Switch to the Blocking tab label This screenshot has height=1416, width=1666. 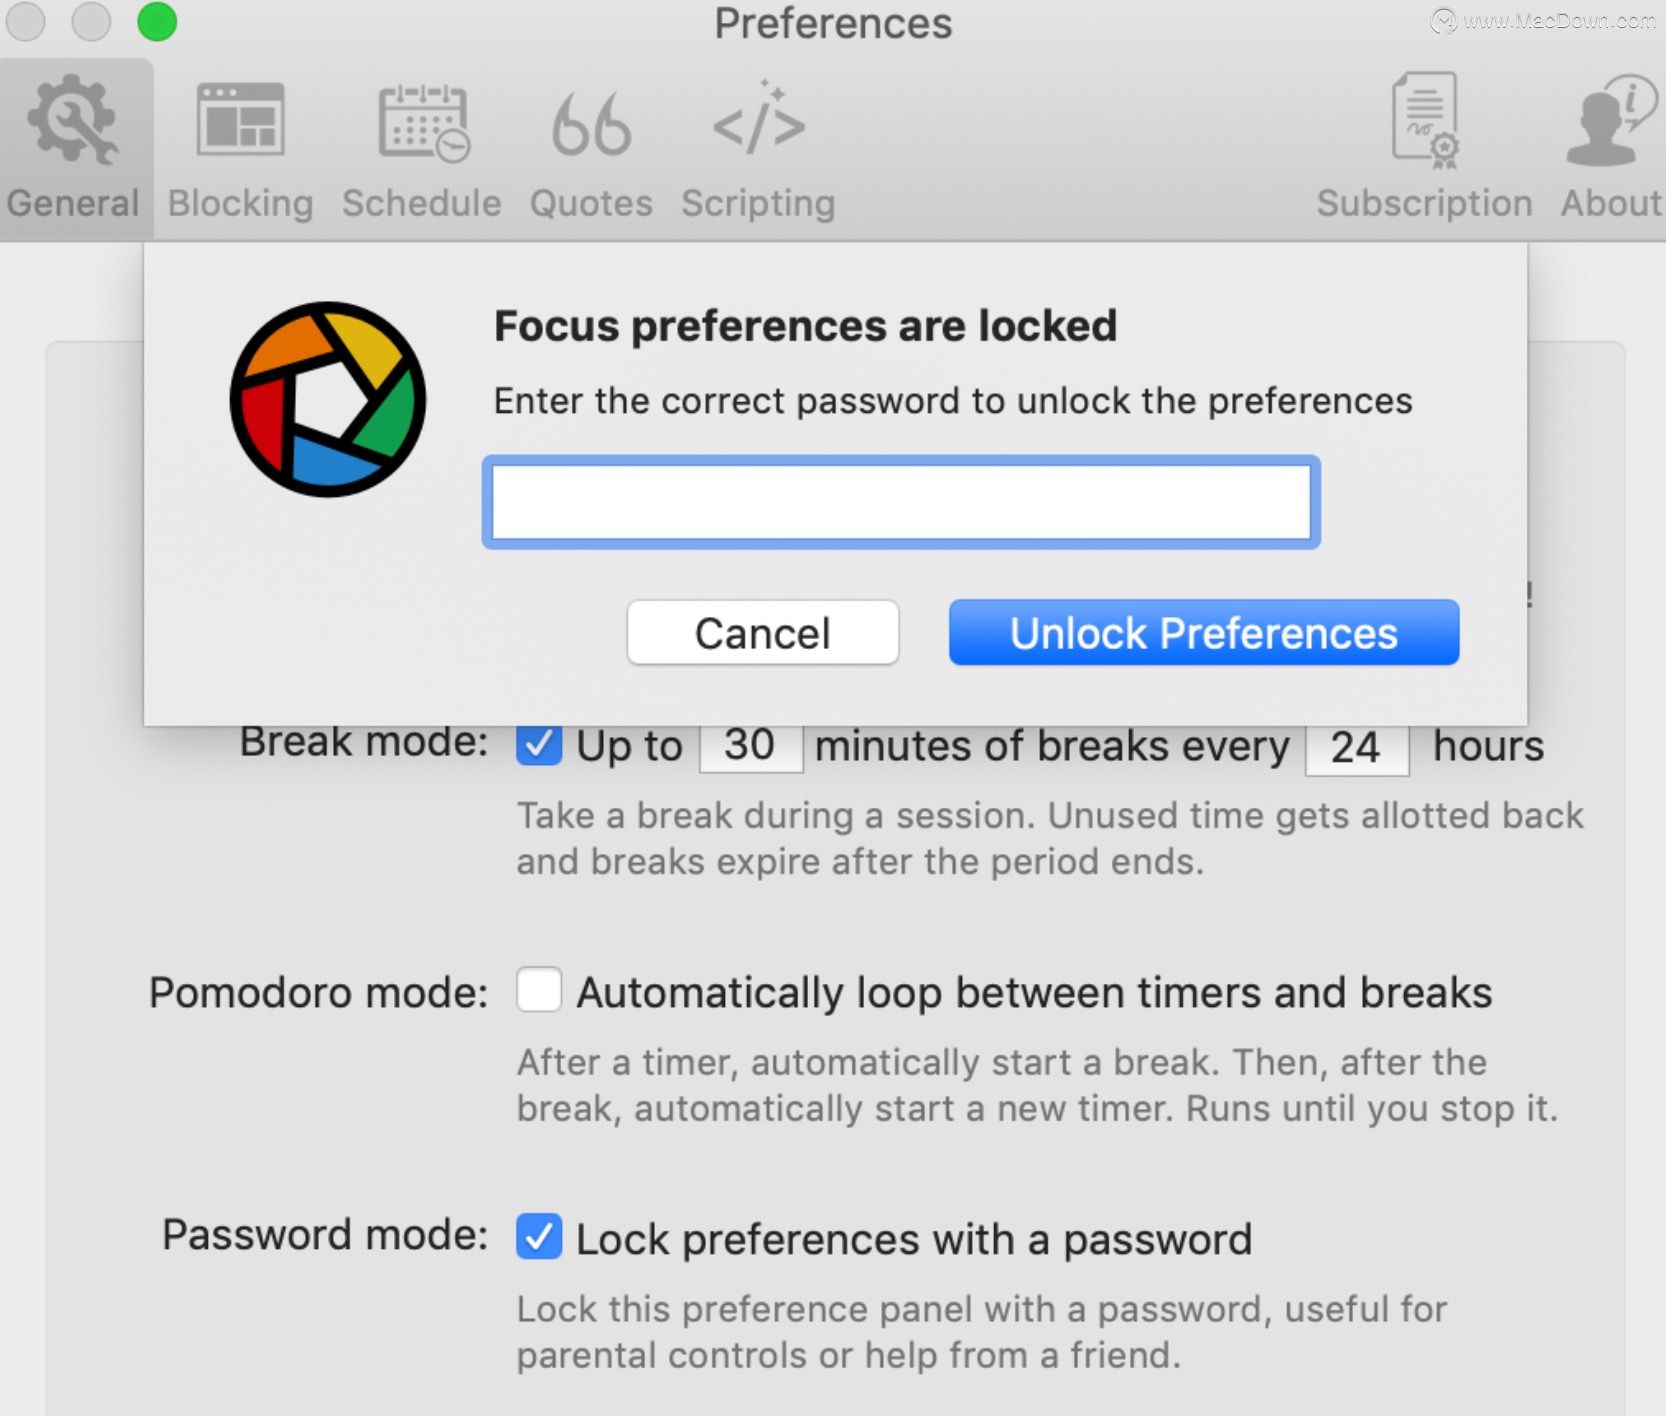[240, 203]
